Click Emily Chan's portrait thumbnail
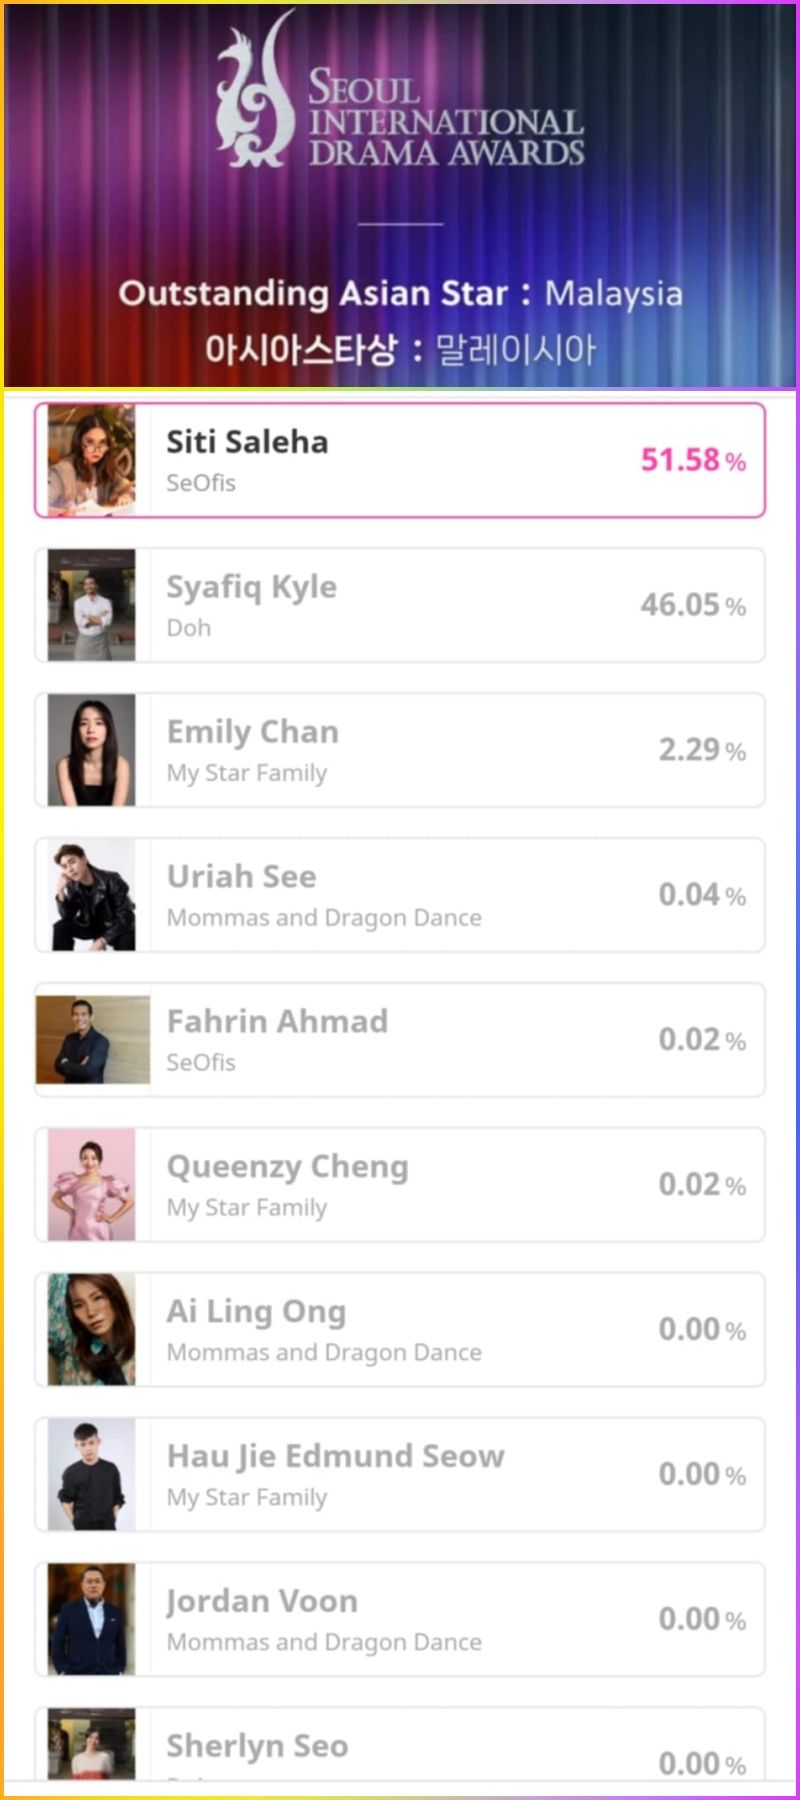Viewport: 800px width, 1800px height. (92, 750)
